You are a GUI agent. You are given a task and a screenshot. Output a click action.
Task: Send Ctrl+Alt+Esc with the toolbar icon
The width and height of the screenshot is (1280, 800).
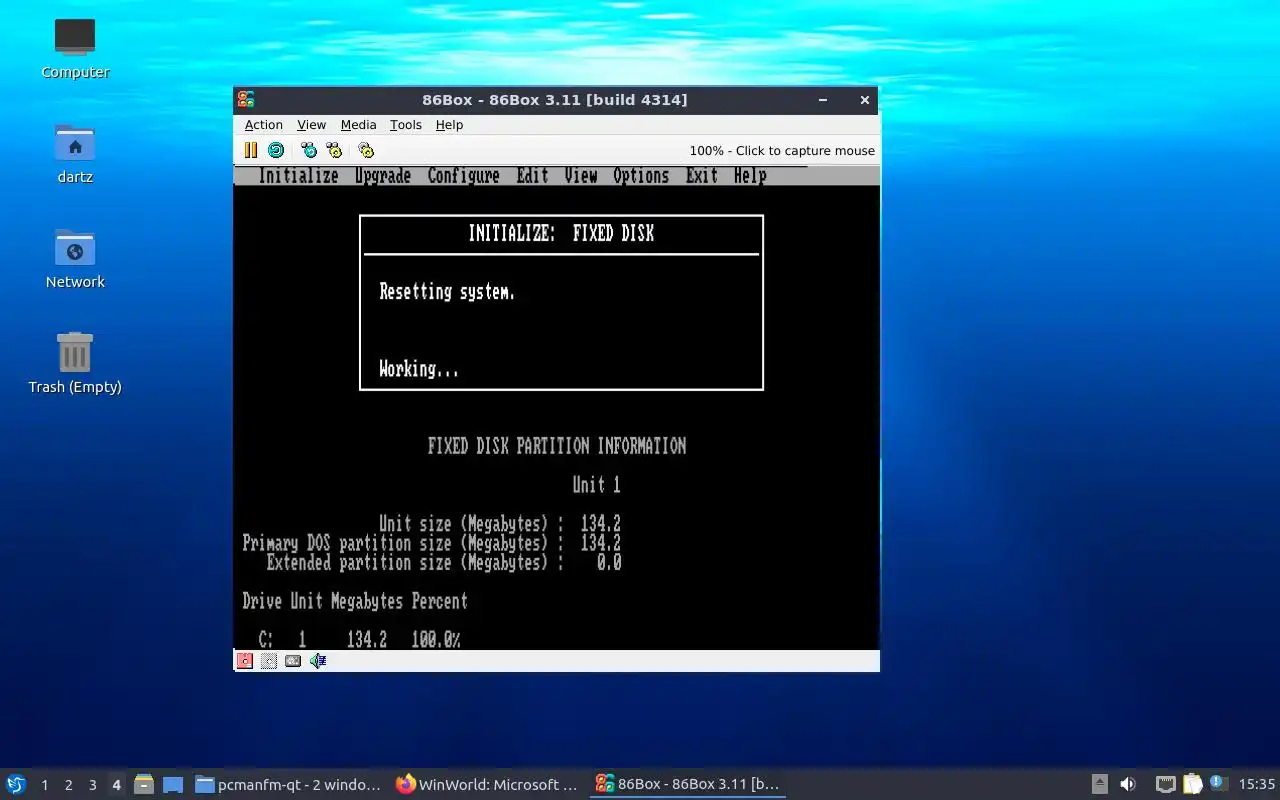[334, 150]
